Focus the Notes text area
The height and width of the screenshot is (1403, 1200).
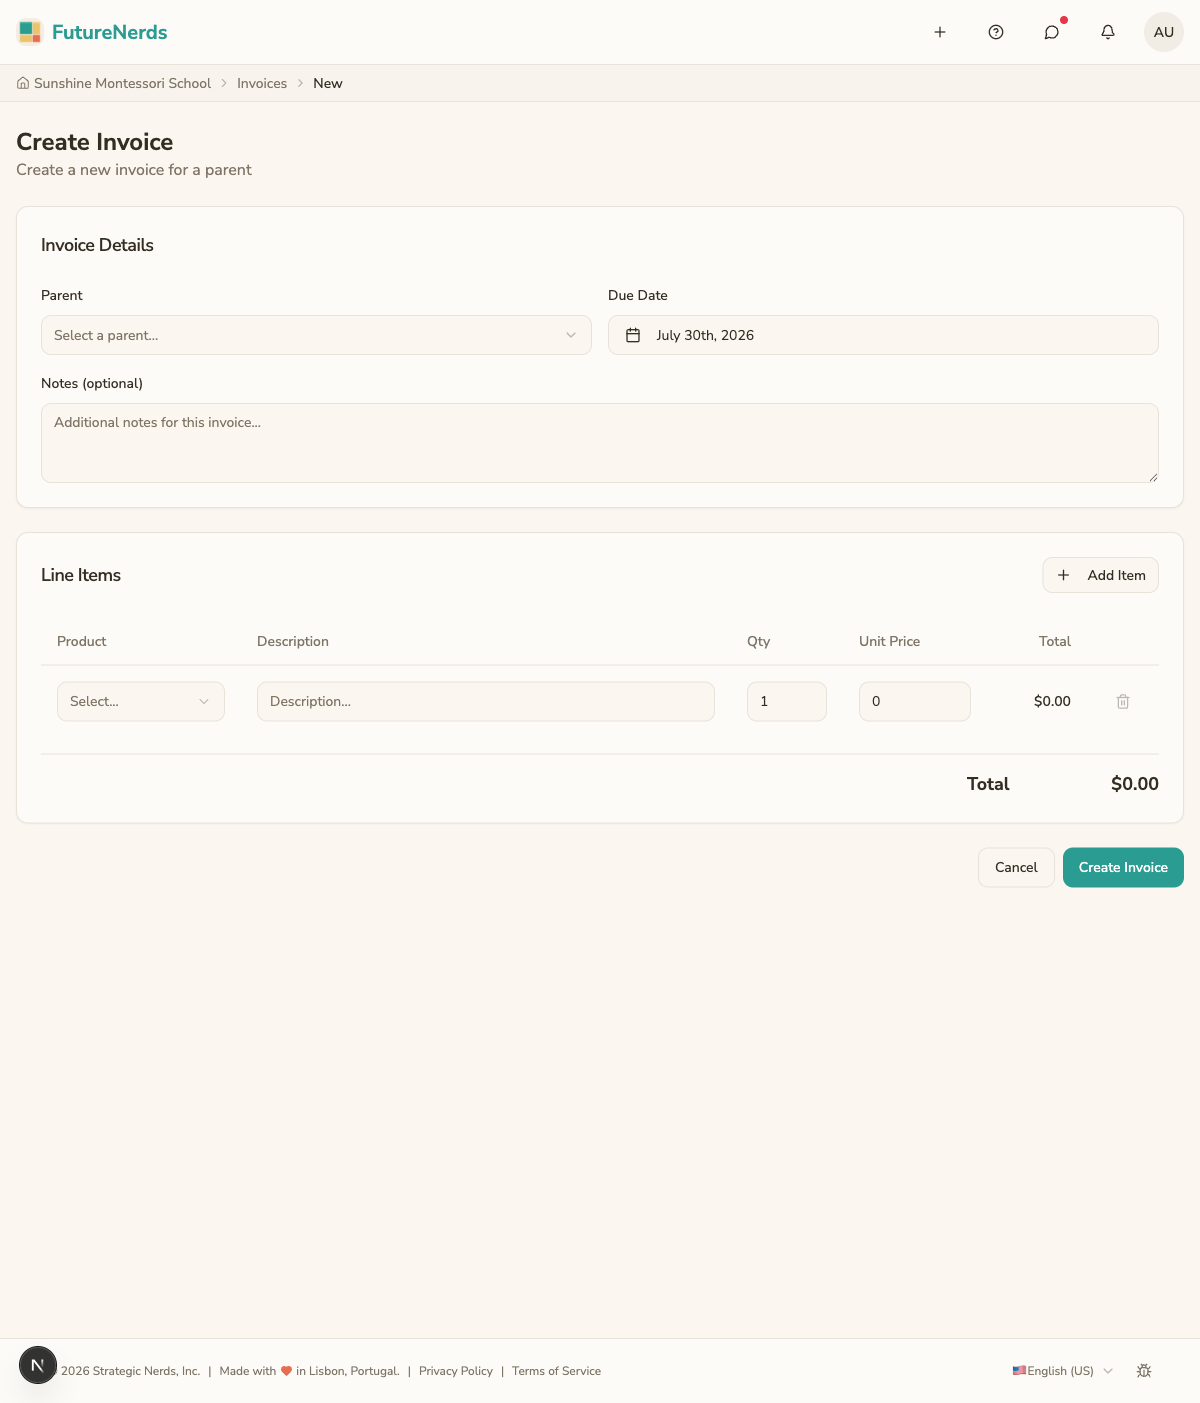[x=600, y=443]
